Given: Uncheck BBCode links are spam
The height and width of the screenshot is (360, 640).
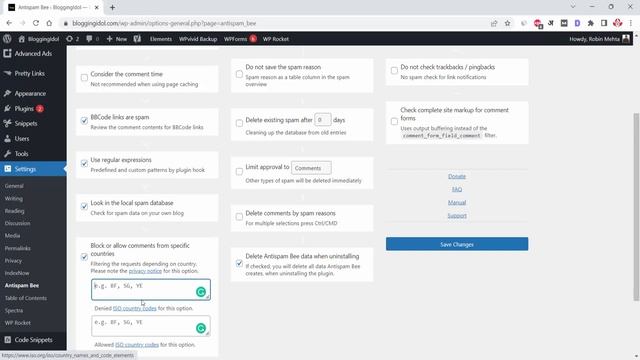Looking at the screenshot, I should click(84, 120).
